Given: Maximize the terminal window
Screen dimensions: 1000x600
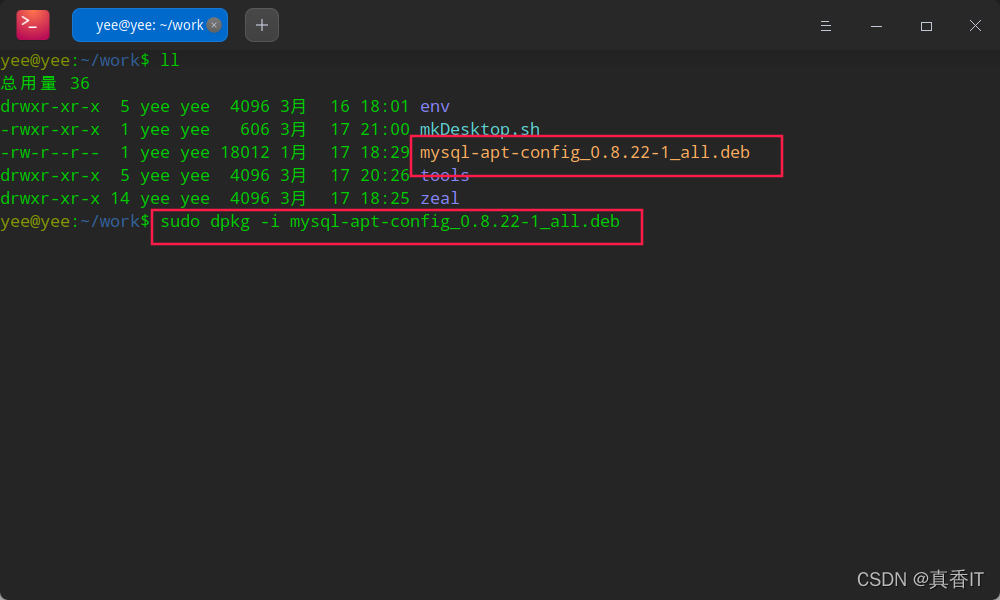Looking at the screenshot, I should 926,26.
